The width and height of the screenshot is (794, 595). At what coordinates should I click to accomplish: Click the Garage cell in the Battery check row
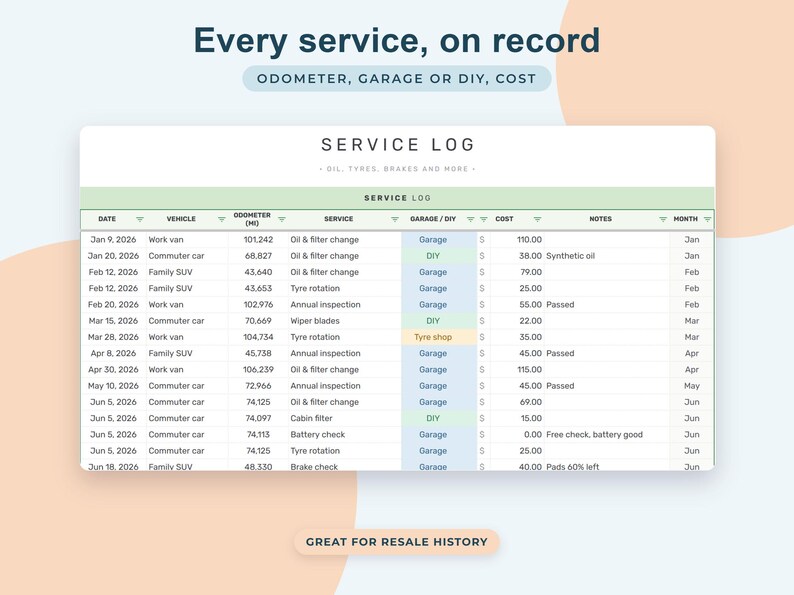coord(439,434)
